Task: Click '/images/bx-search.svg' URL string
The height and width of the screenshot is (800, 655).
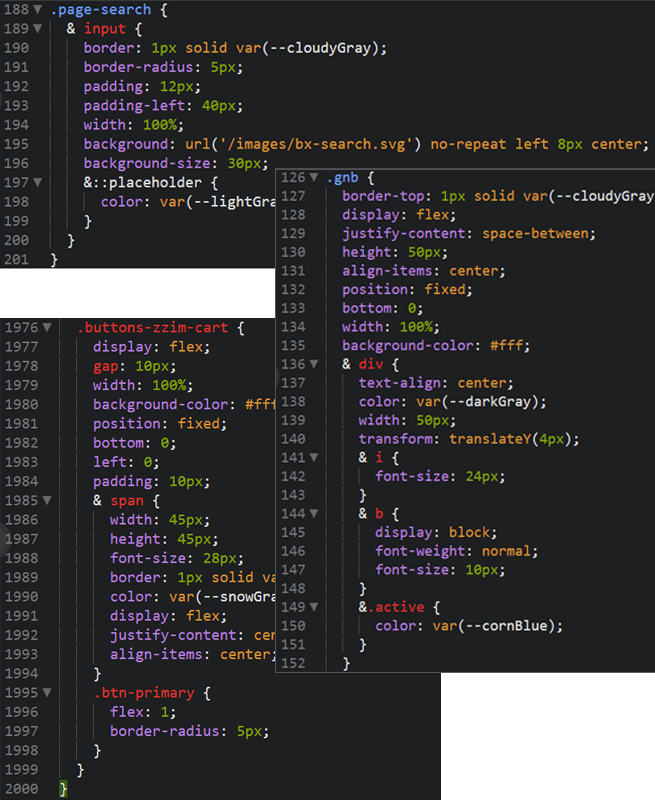Action: click(x=316, y=144)
